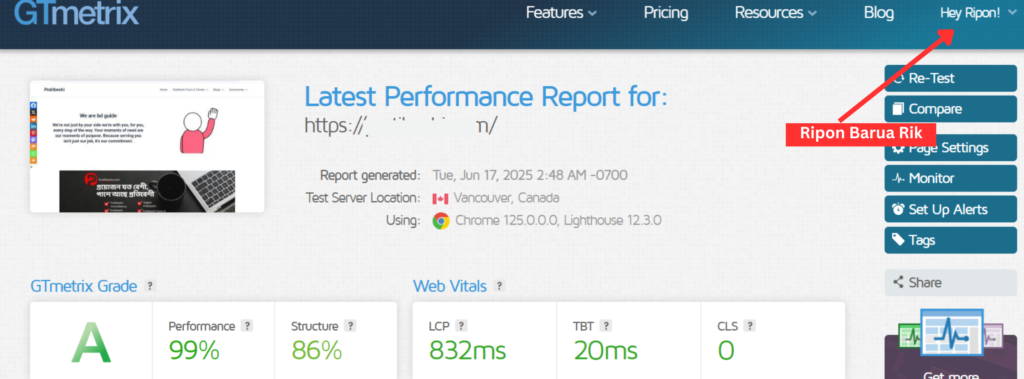Click the Monitor pulse icon
Screen dimensions: 1024x379
point(899,178)
